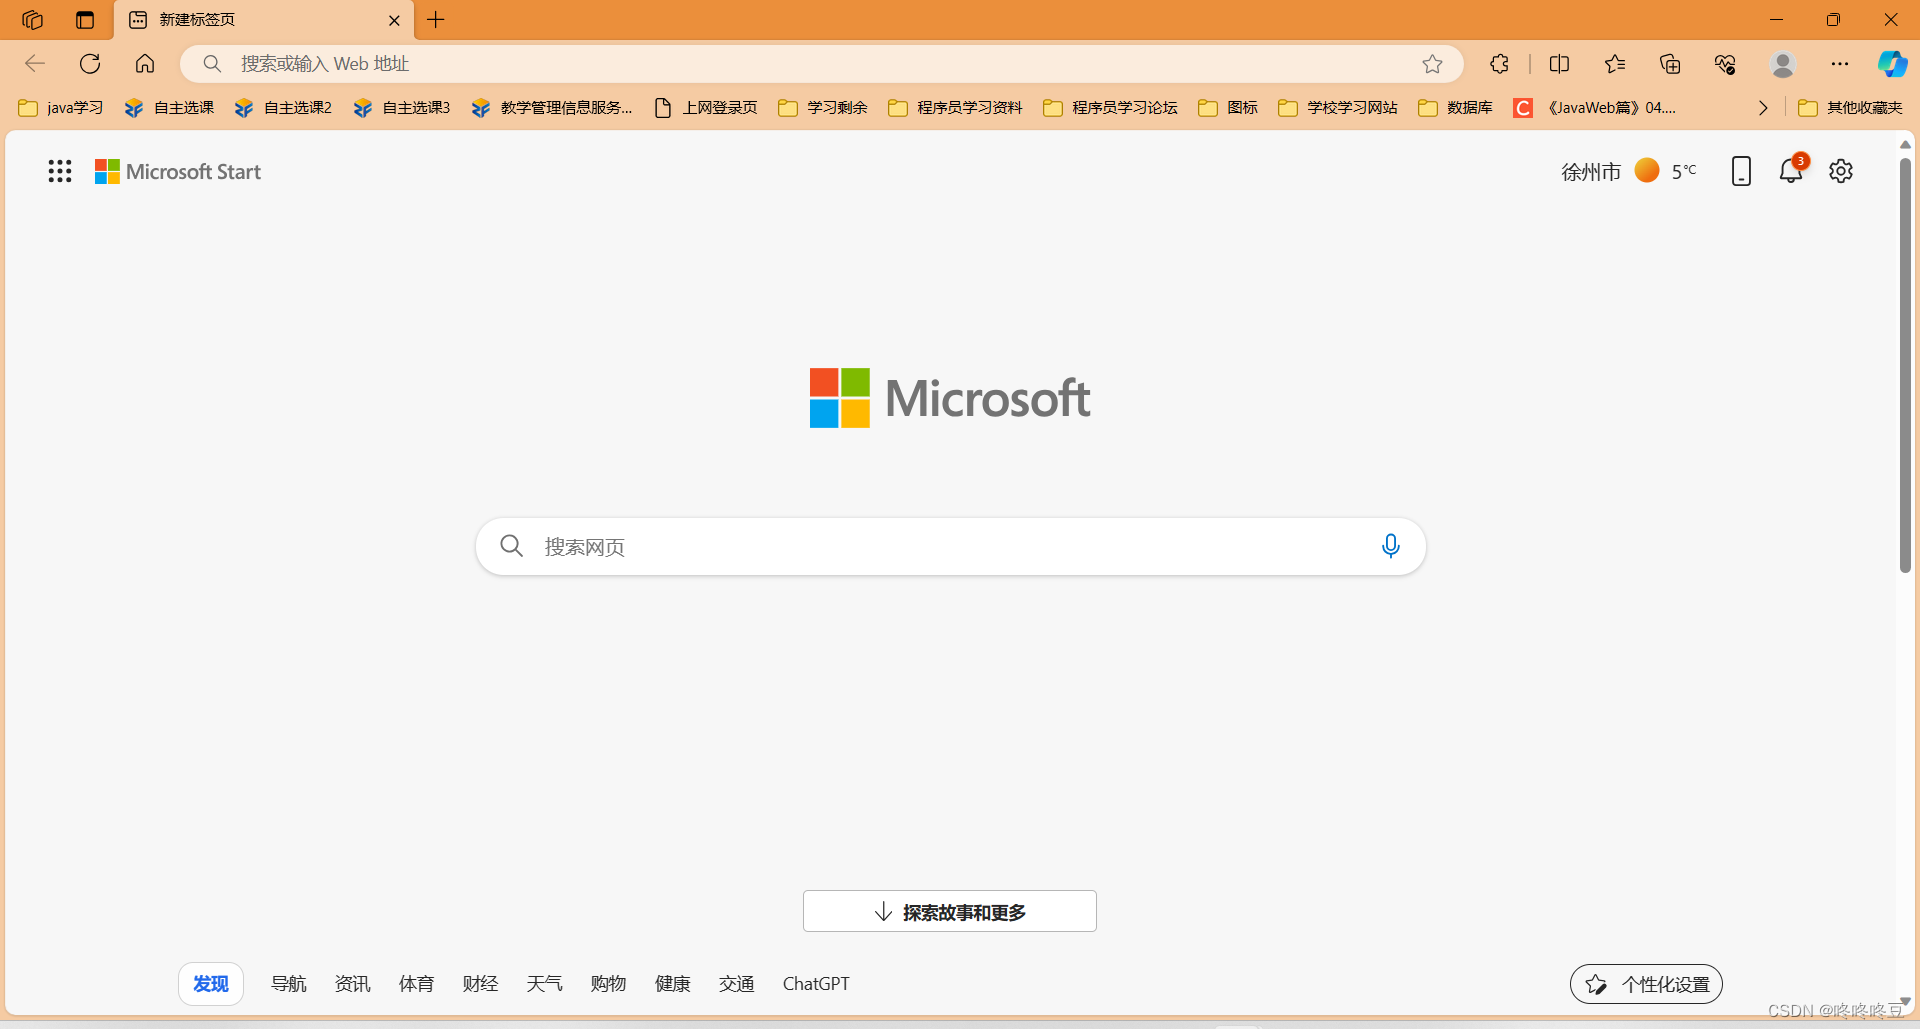
Task: Expand the 数据库 bookmark folder
Action: (1456, 108)
